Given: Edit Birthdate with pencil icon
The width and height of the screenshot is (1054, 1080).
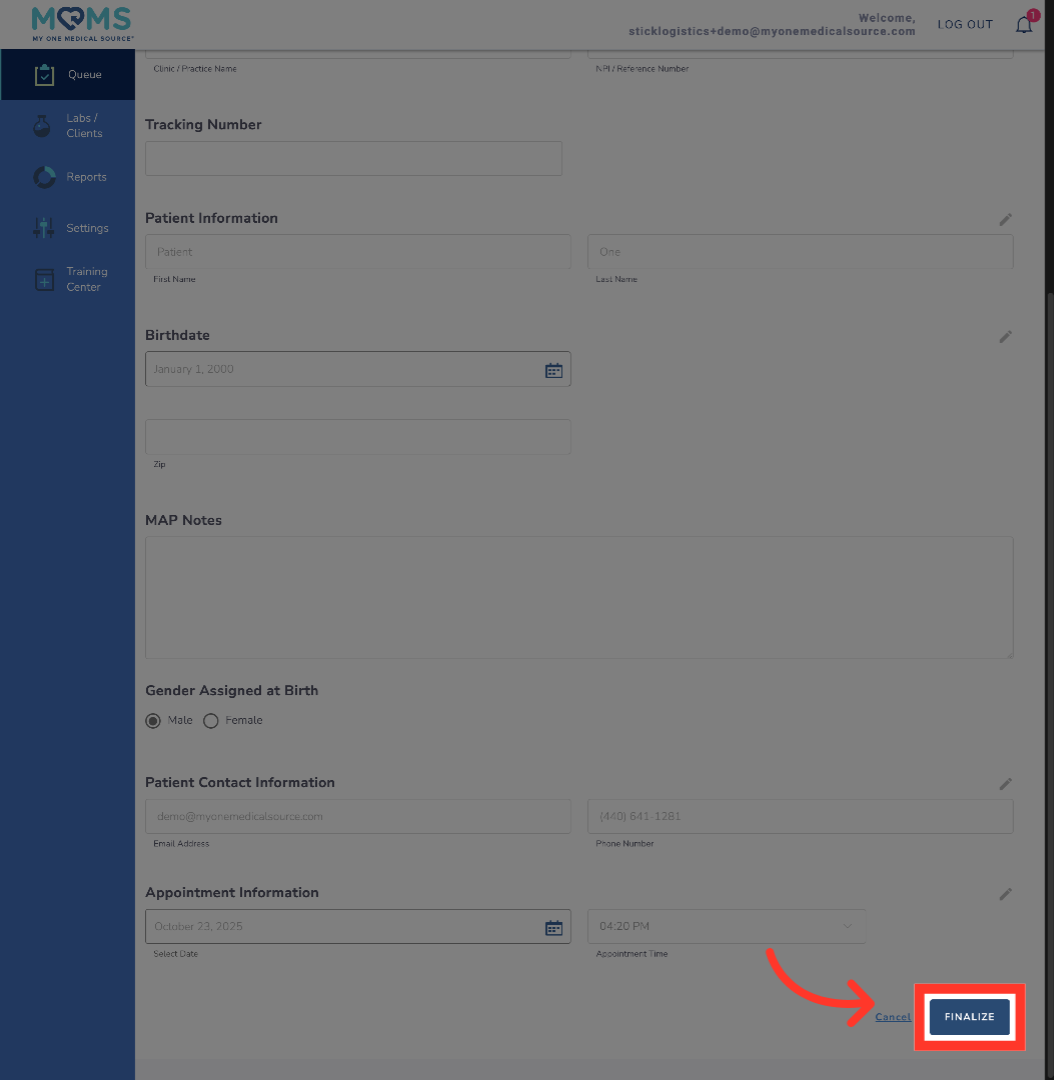Looking at the screenshot, I should (x=1005, y=336).
